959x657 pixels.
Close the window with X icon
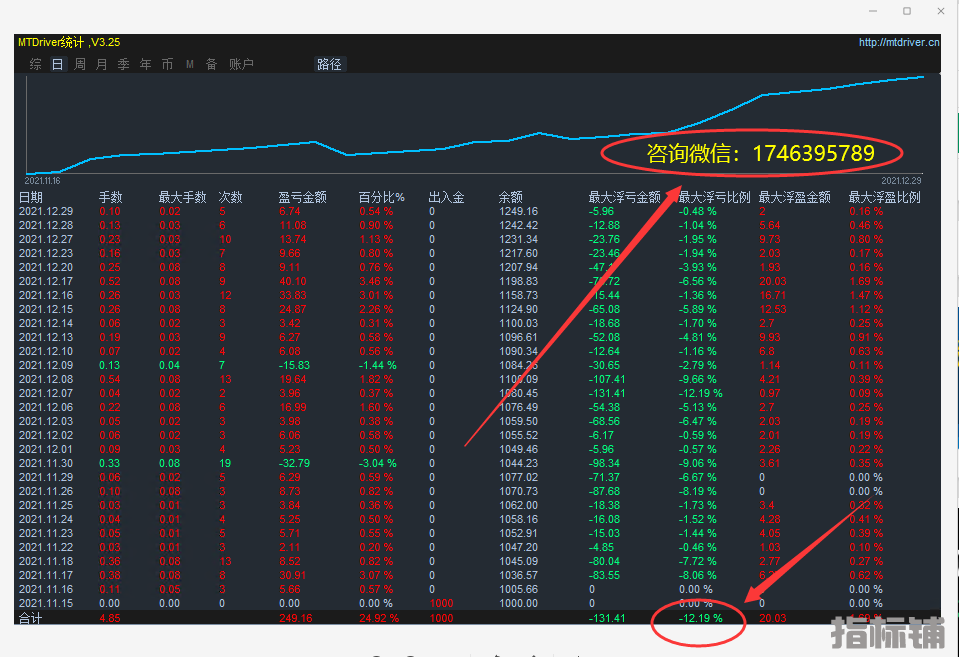click(941, 11)
